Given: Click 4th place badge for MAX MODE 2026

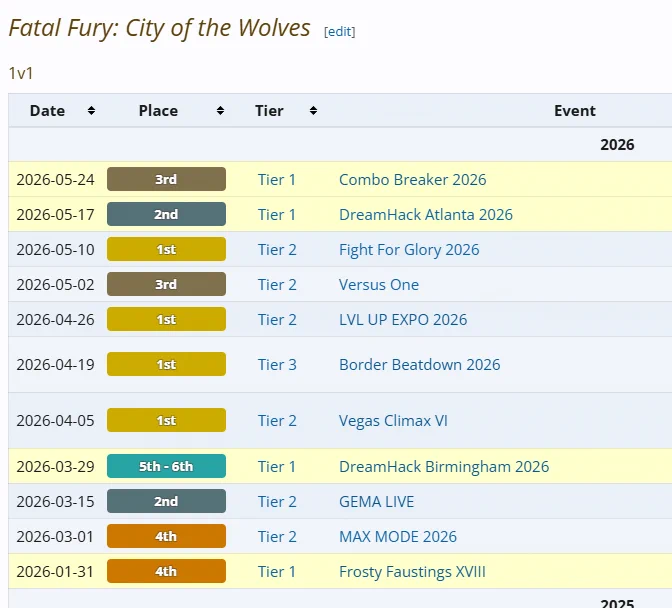Looking at the screenshot, I should tap(166, 536).
